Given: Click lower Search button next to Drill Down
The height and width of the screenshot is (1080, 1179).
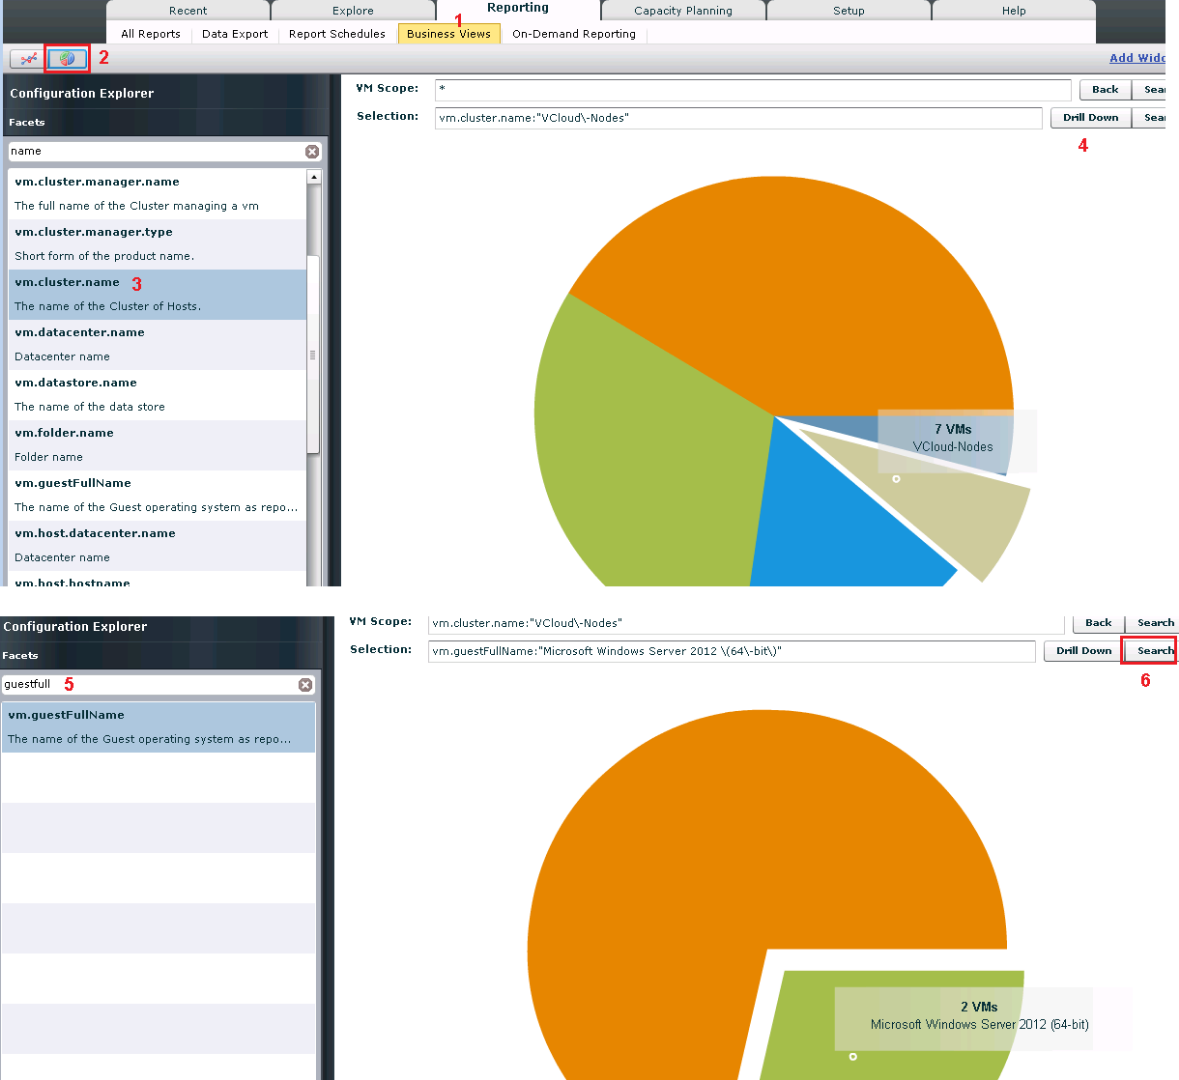Looking at the screenshot, I should point(1150,651).
